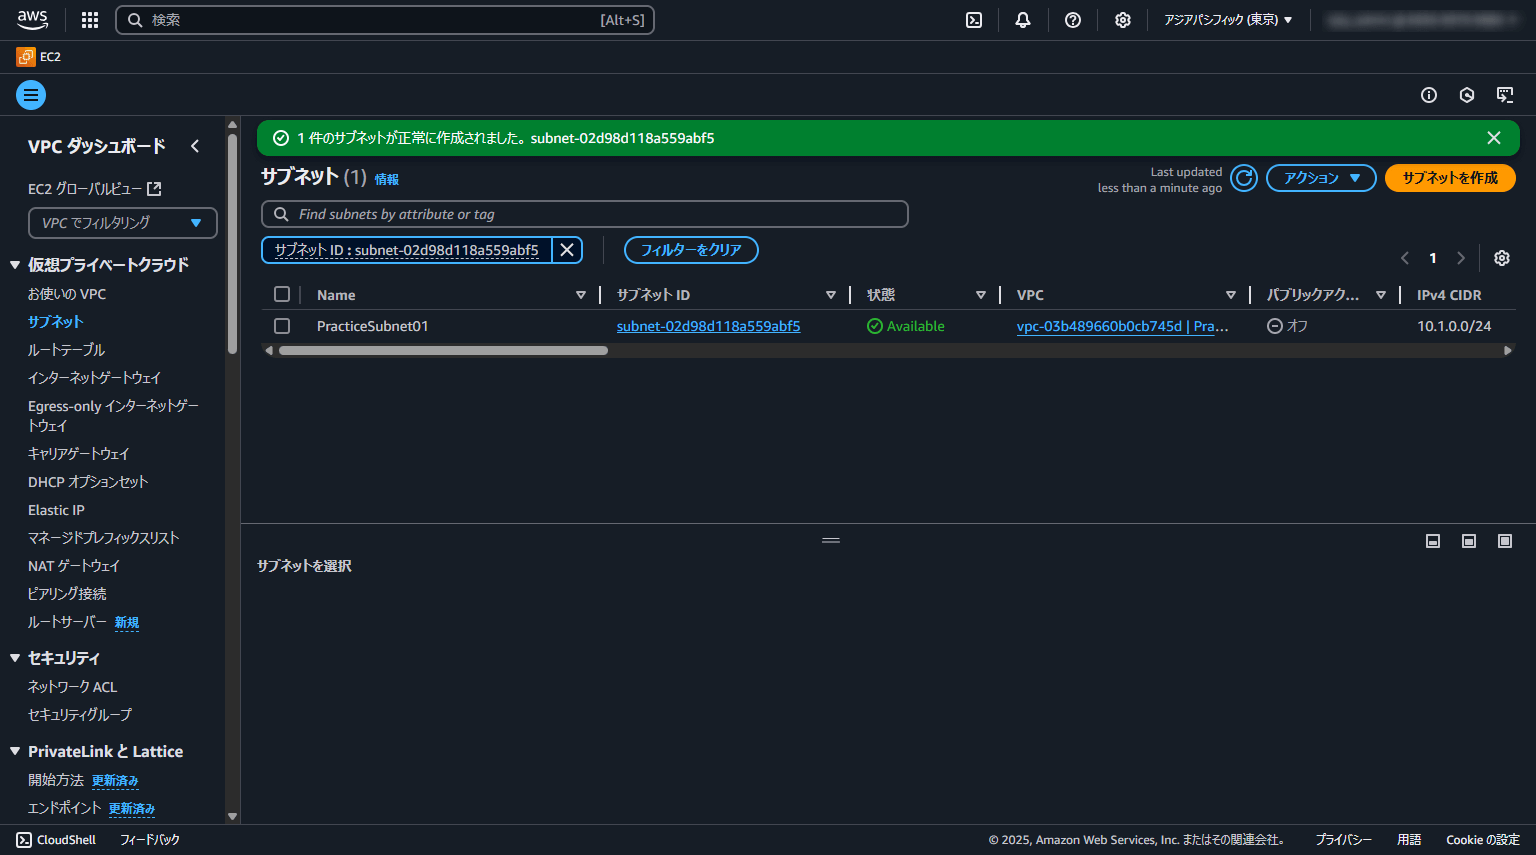The width and height of the screenshot is (1536, 855).
Task: Click the hexagon security icon in toolbar
Action: (1467, 95)
